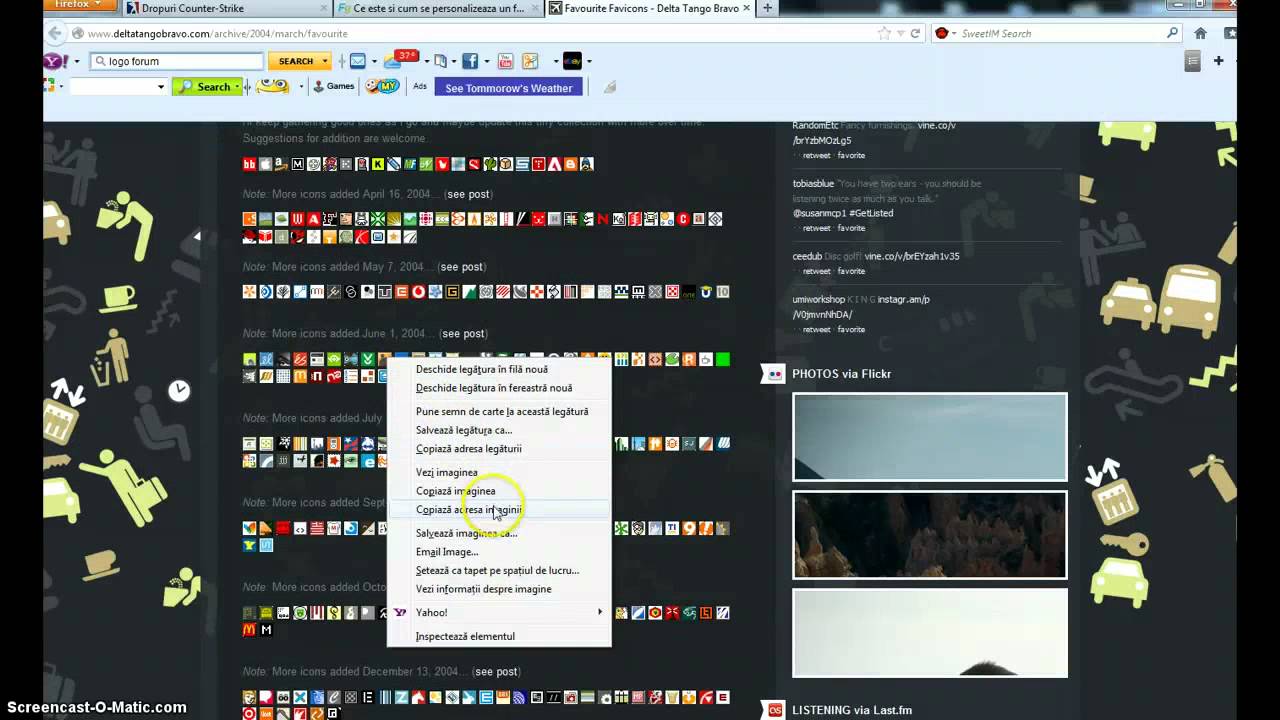Open the Yahoo Mail envelope icon
The image size is (1280, 720).
(x=358, y=61)
